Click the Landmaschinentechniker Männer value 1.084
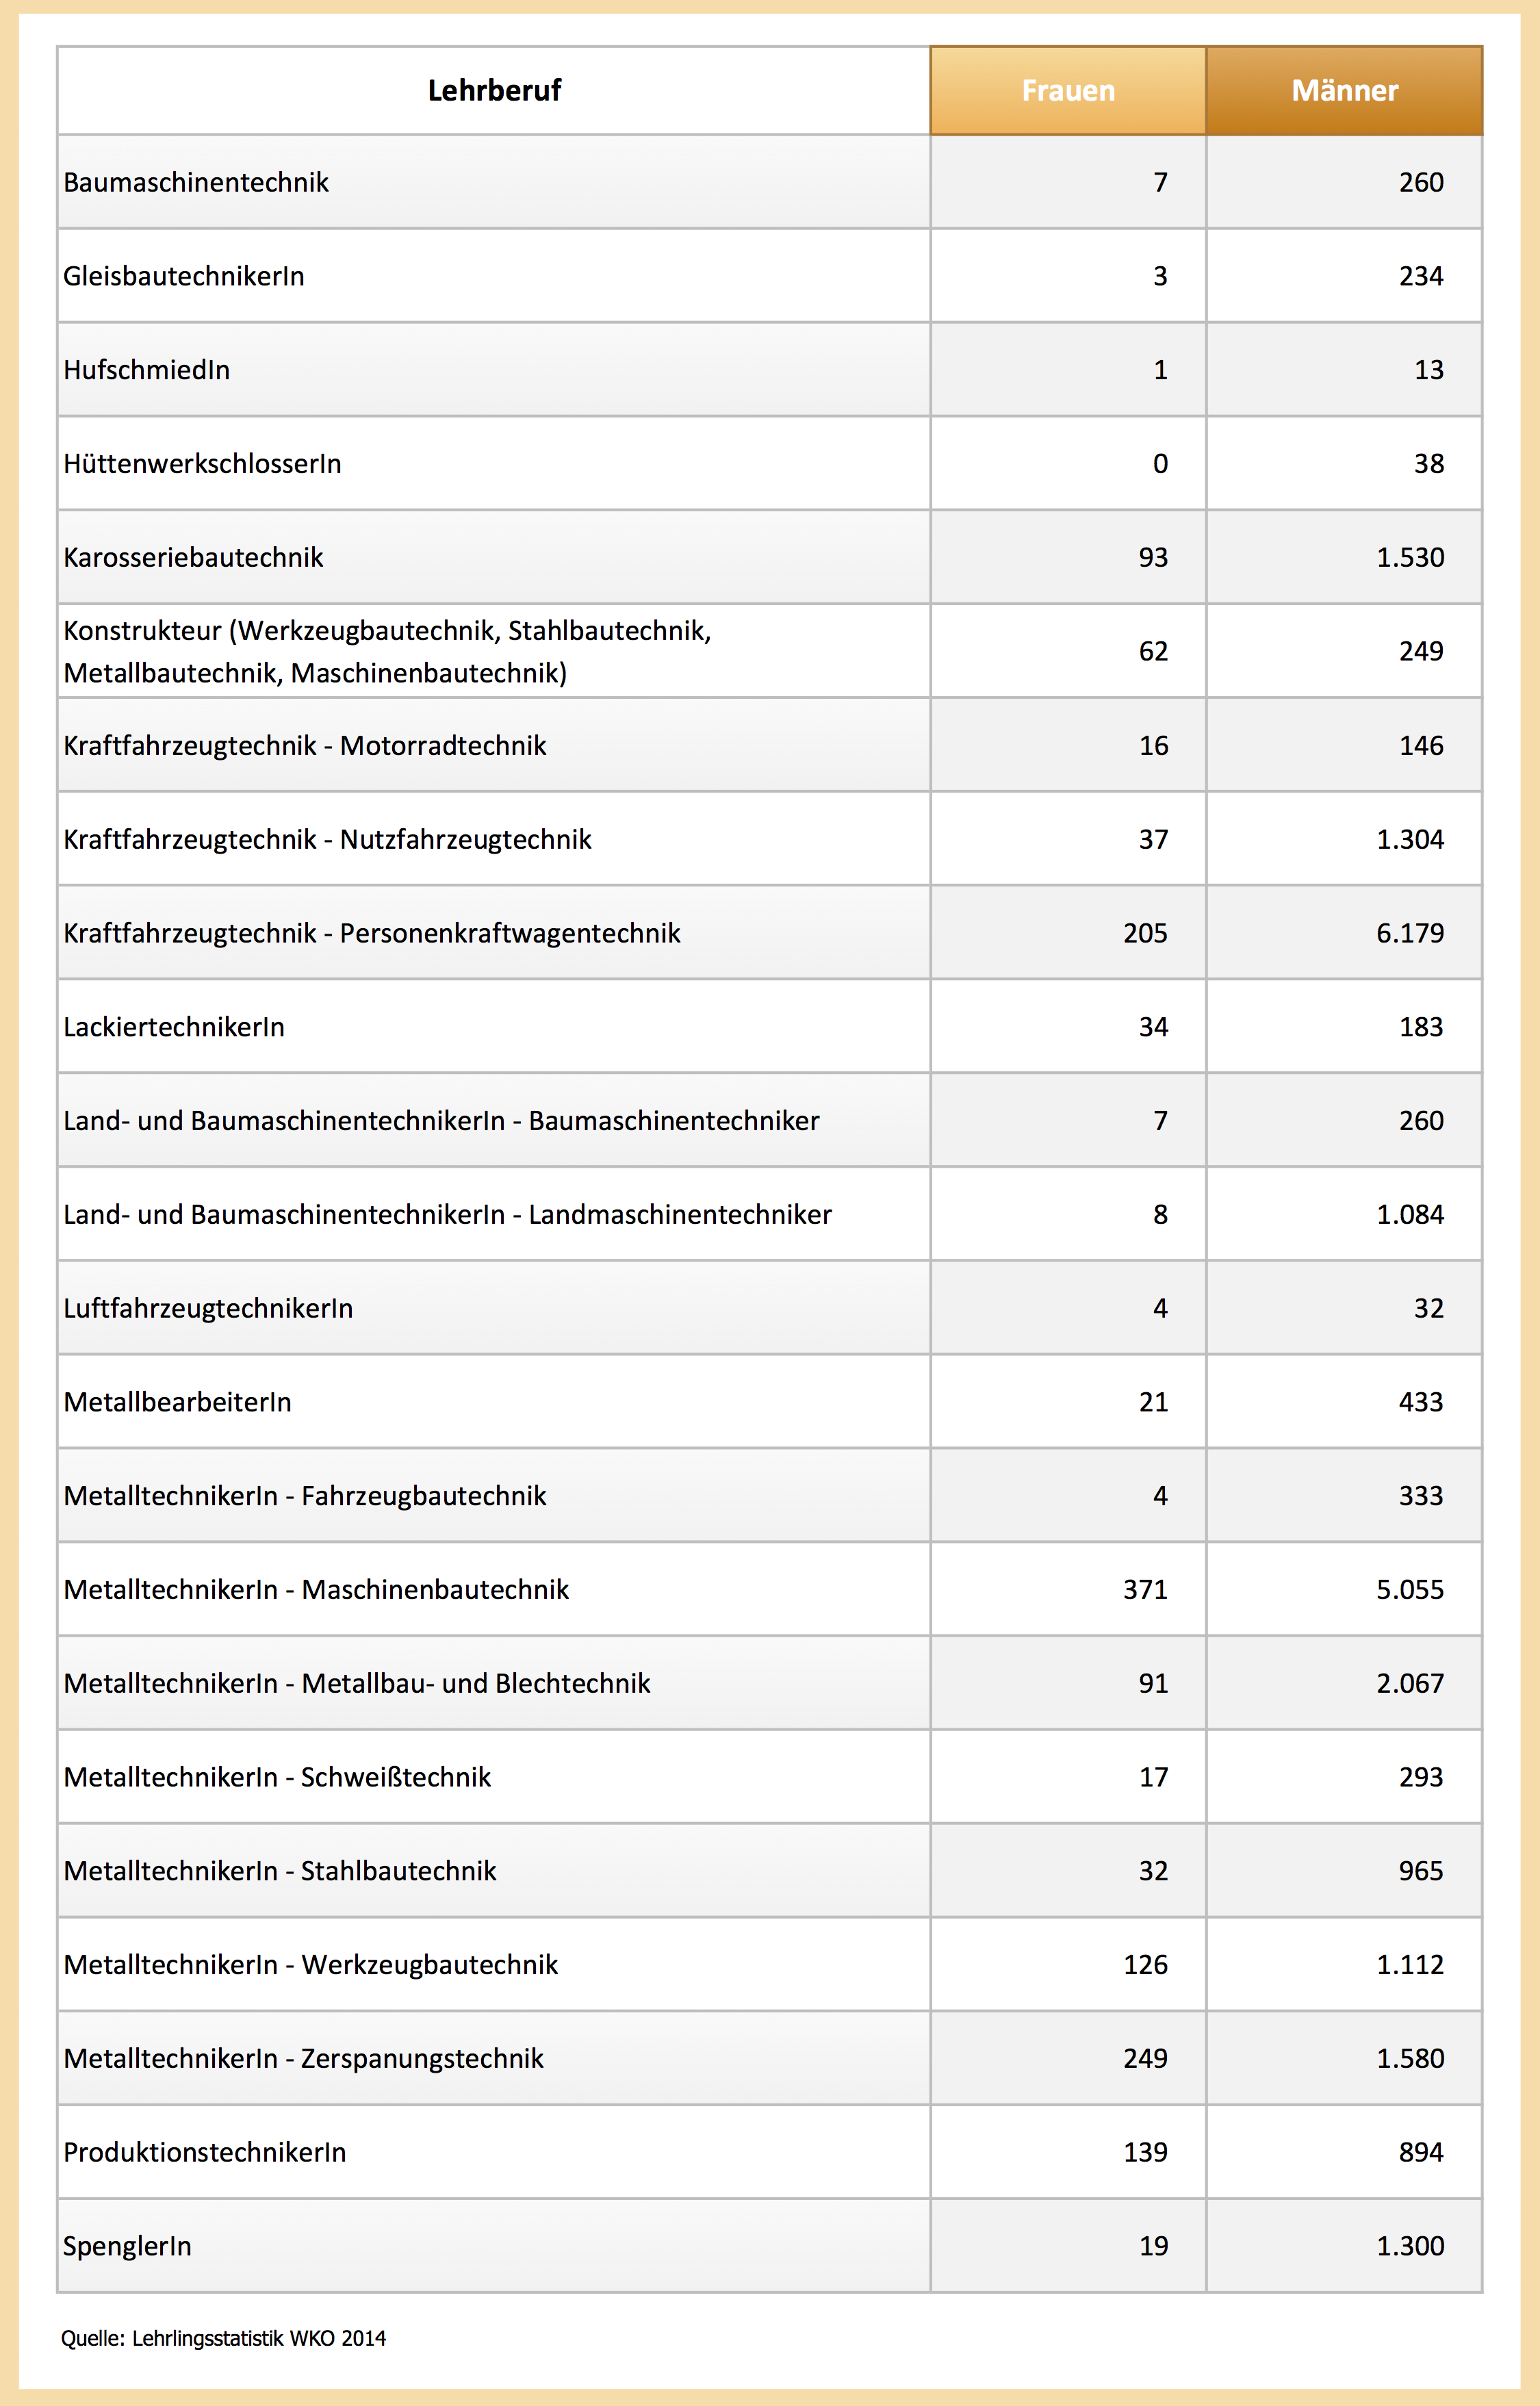Screen dimensions: 1540x2406 coord(1410,1215)
